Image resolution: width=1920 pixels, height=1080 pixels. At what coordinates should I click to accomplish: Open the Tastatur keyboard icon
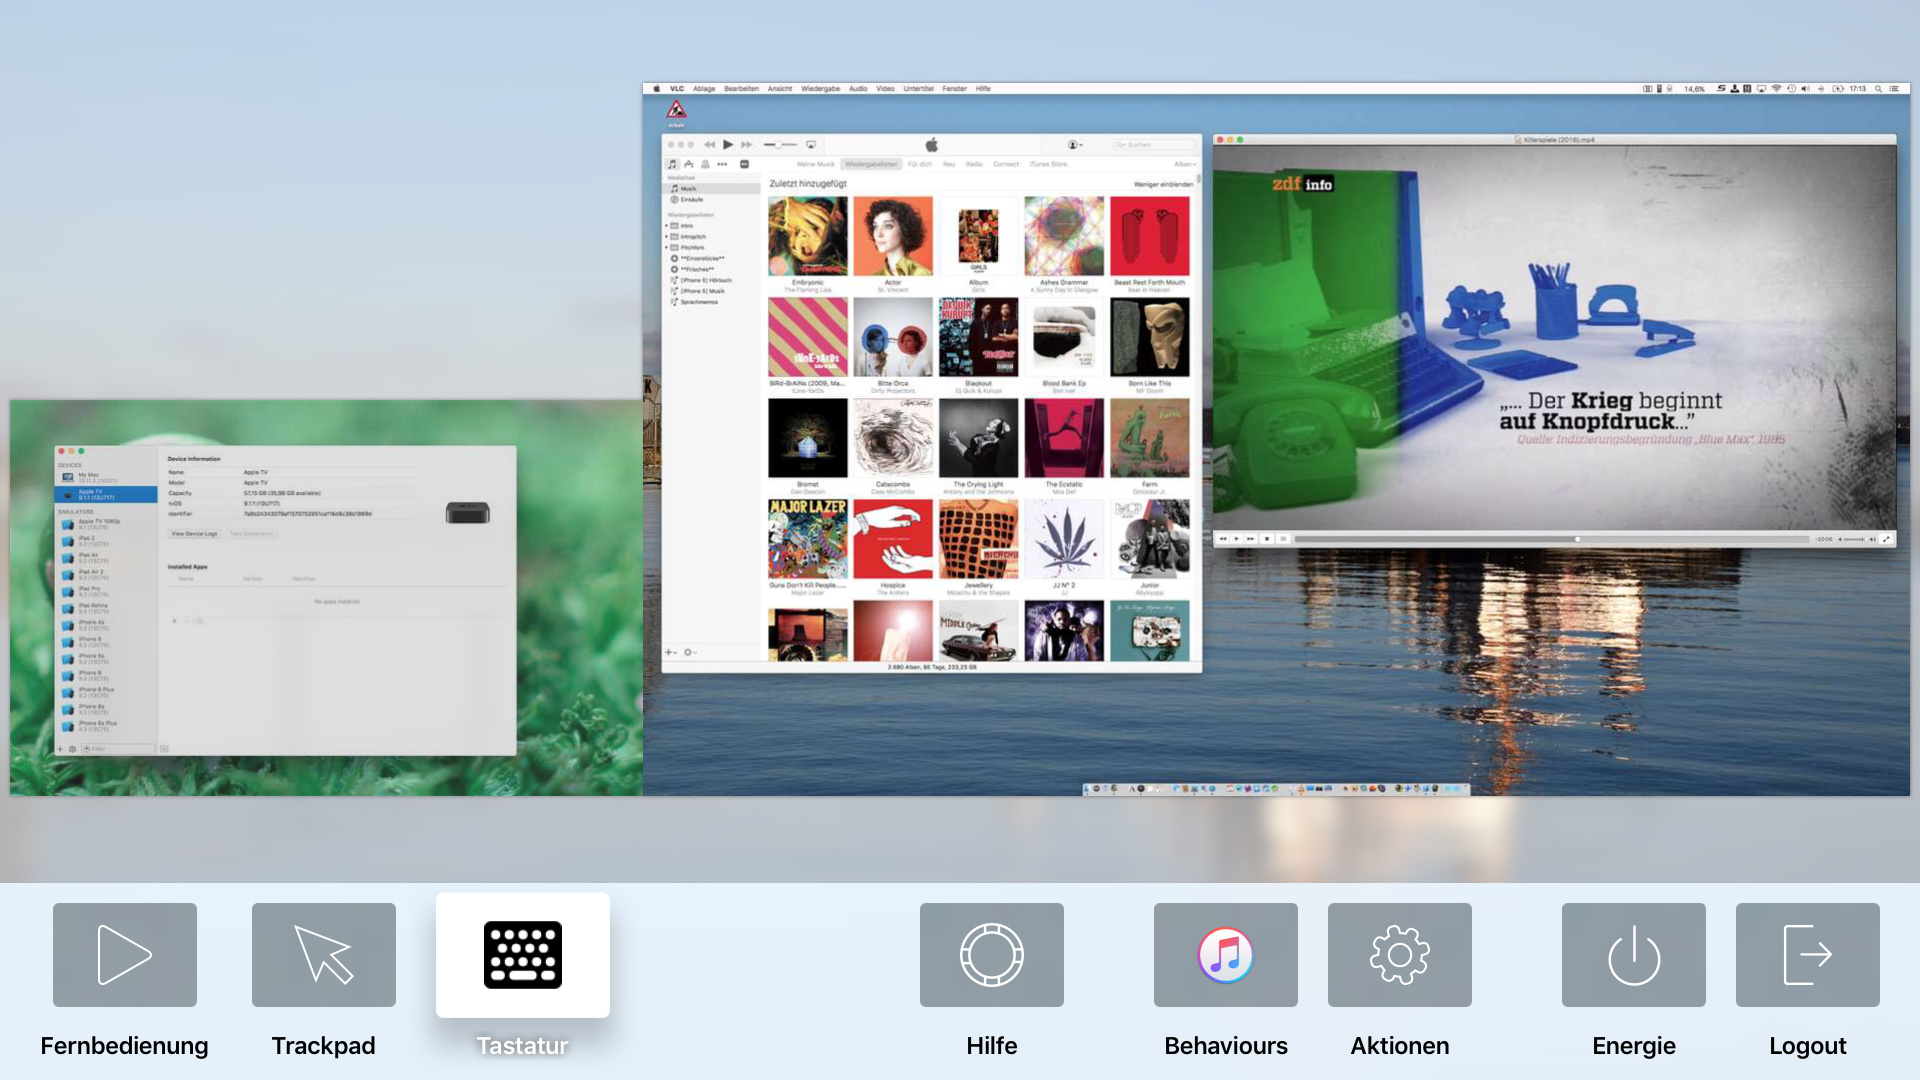coord(522,955)
